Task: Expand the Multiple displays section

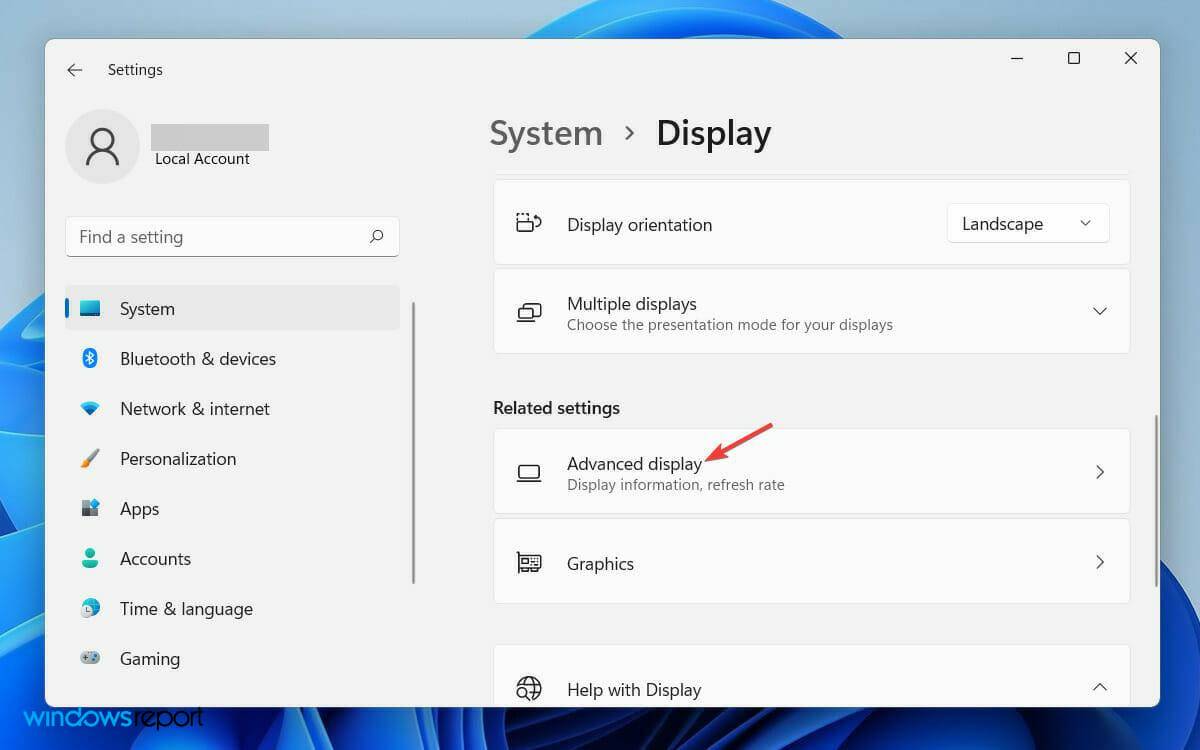Action: pyautogui.click(x=1099, y=311)
